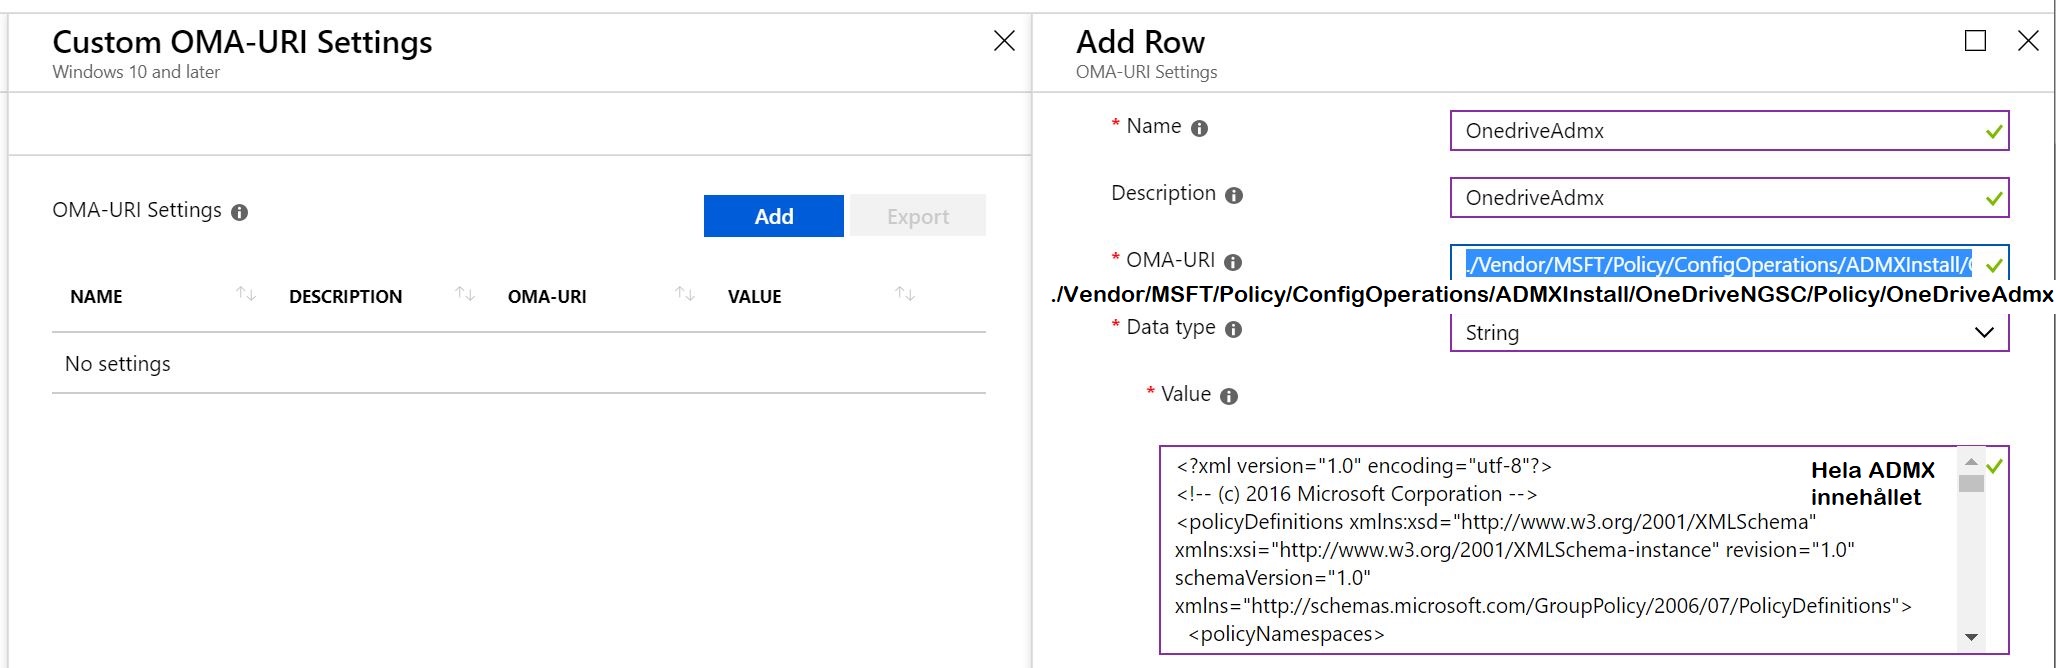Close the Custom OMA-URI Settings pane
Image resolution: width=2056 pixels, height=668 pixels.
(1004, 41)
